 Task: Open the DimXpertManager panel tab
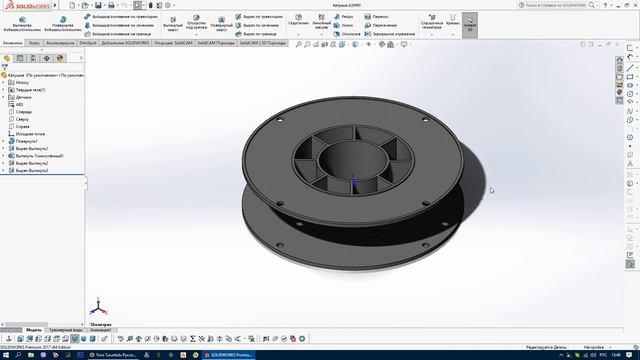coord(47,58)
